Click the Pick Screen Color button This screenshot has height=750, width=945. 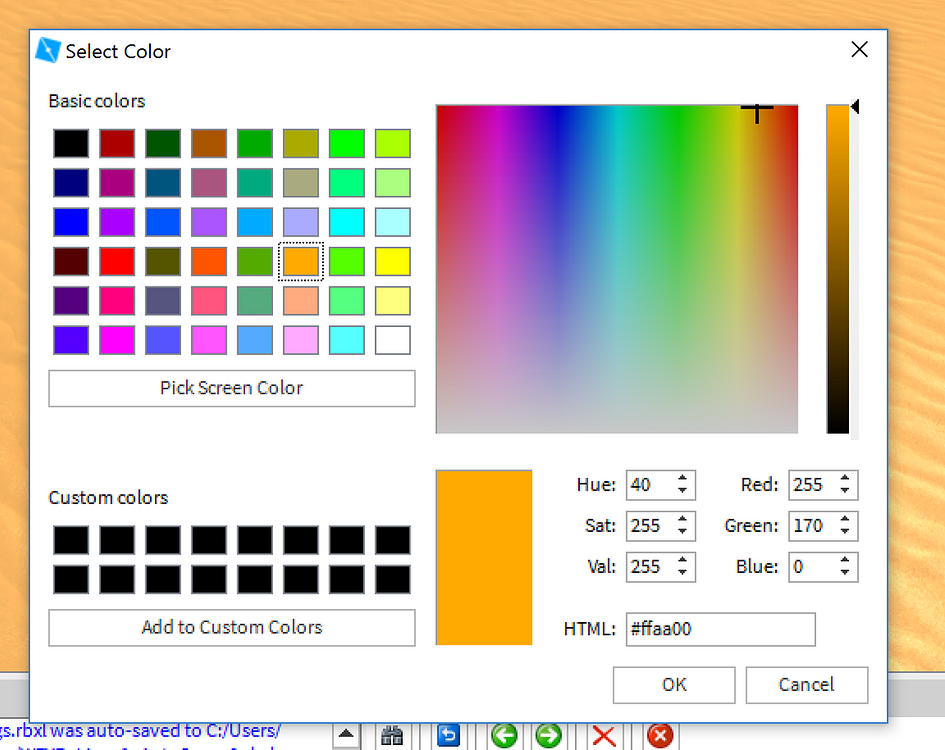coord(231,388)
